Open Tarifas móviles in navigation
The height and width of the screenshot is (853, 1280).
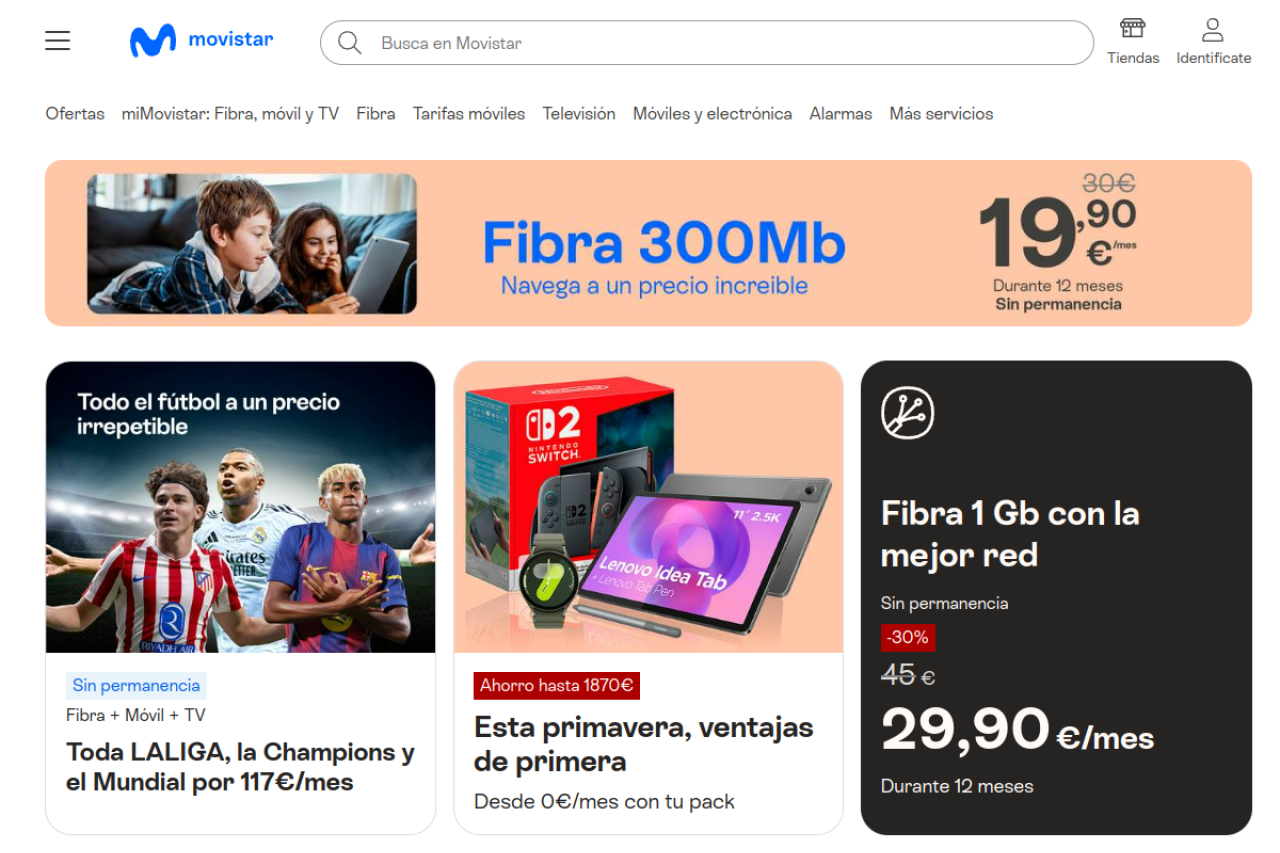(x=469, y=114)
